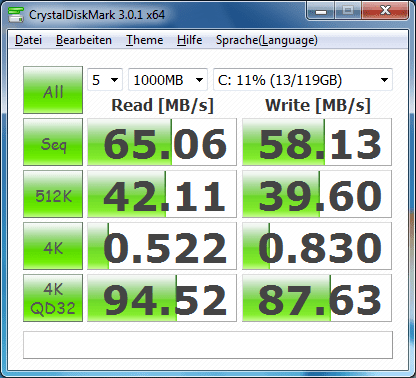Click the 4K write result 0.830

317,246
